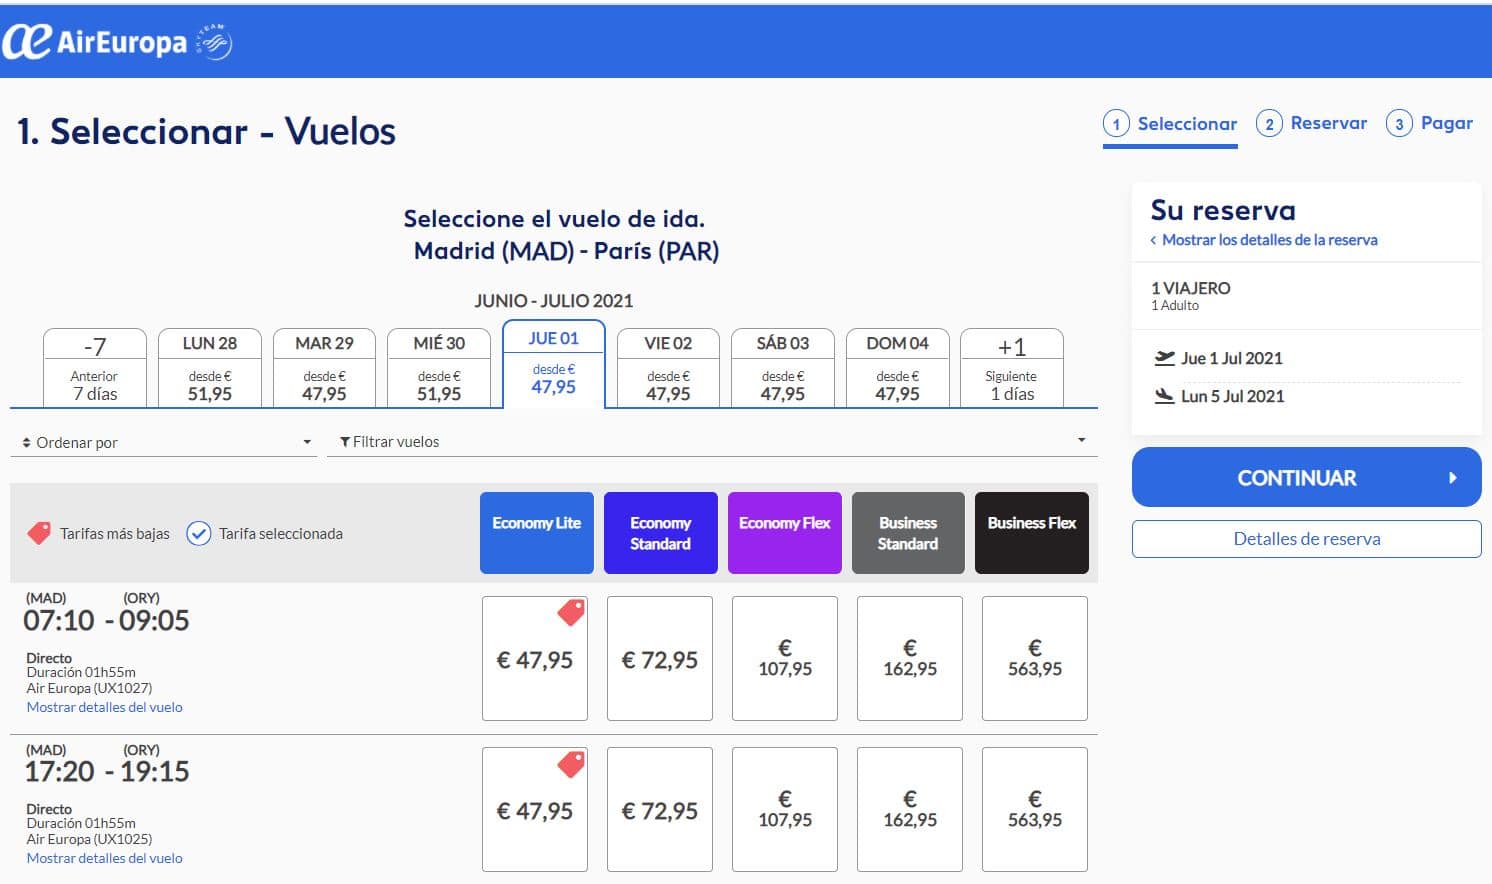This screenshot has height=884, width=1492.
Task: Click the landing plane icon in Su reserva
Action: (x=1164, y=396)
